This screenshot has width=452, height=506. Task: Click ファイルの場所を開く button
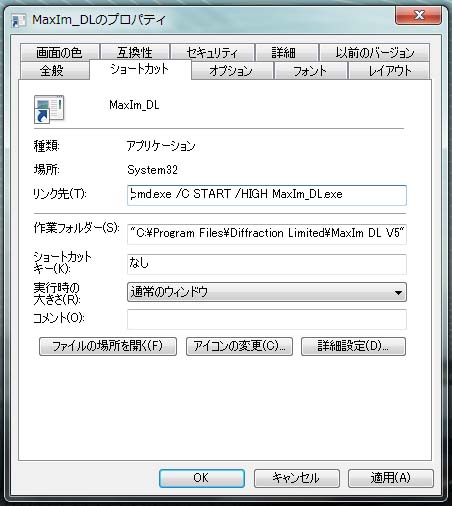[x=108, y=346]
